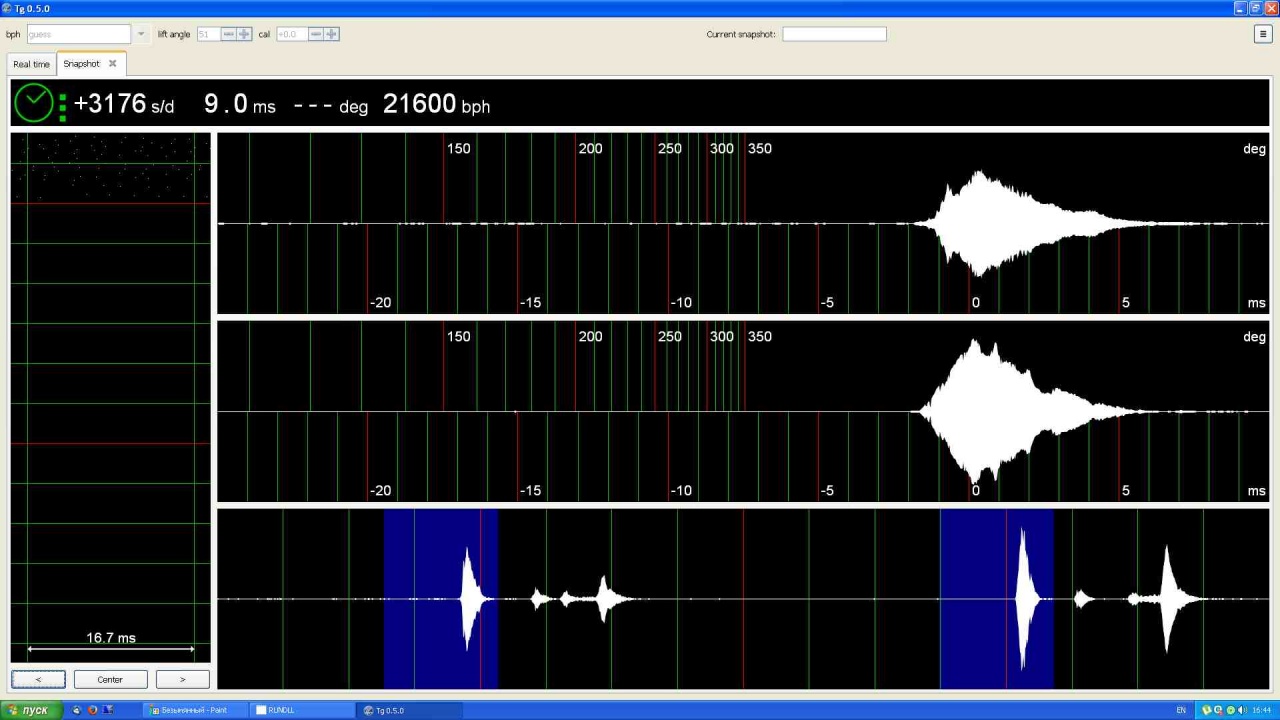Click the Current snapshot name field
The width and height of the screenshot is (1280, 720).
(834, 34)
